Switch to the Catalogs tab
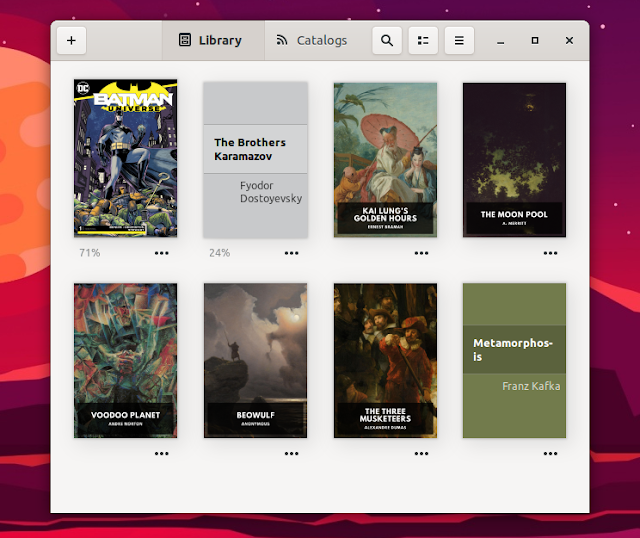This screenshot has width=640, height=538. 312,41
